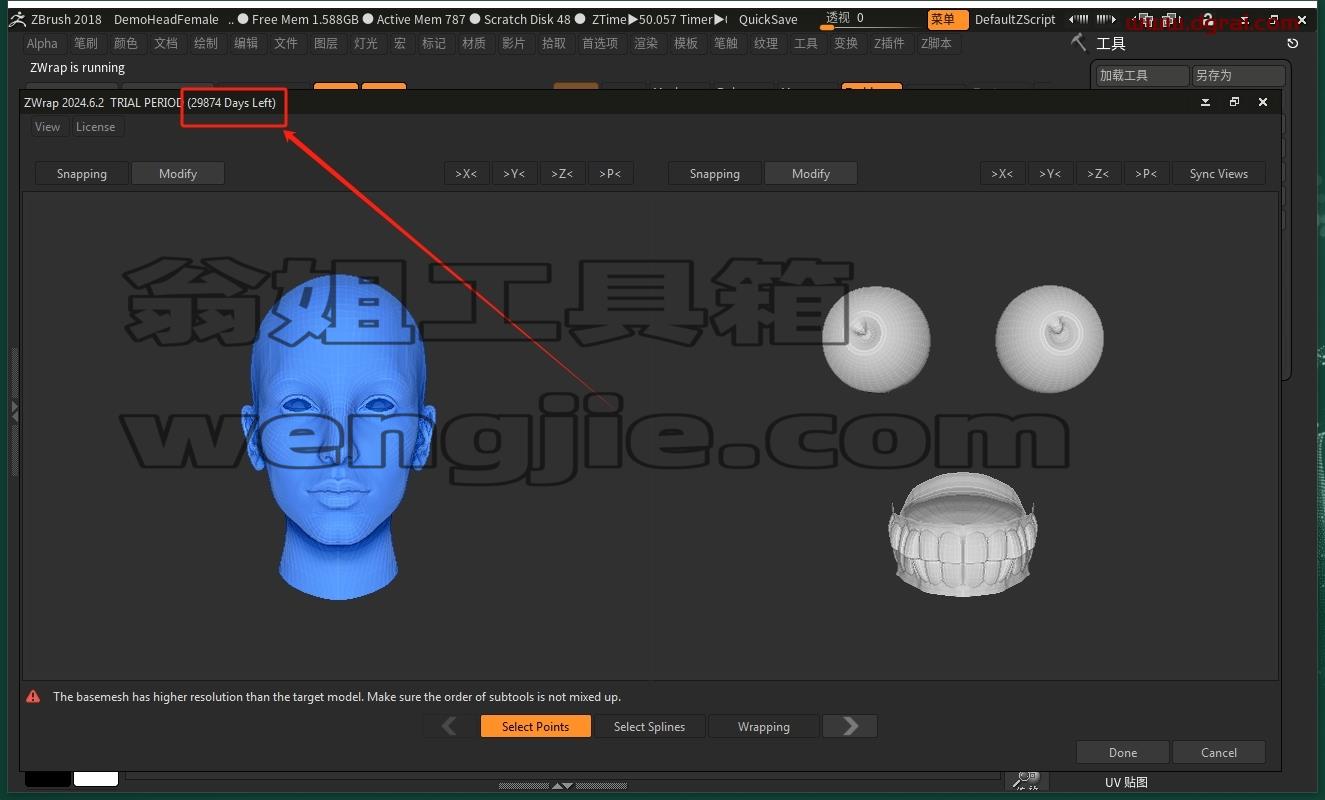The height and width of the screenshot is (800, 1325).
Task: Click the Cancel button
Action: click(x=1219, y=752)
